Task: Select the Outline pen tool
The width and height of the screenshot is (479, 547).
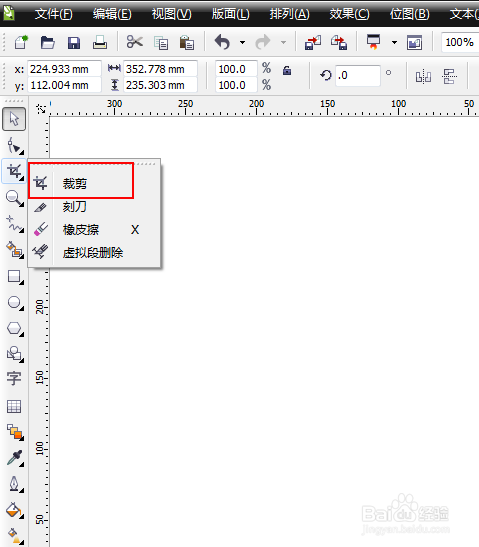Action: click(x=15, y=484)
